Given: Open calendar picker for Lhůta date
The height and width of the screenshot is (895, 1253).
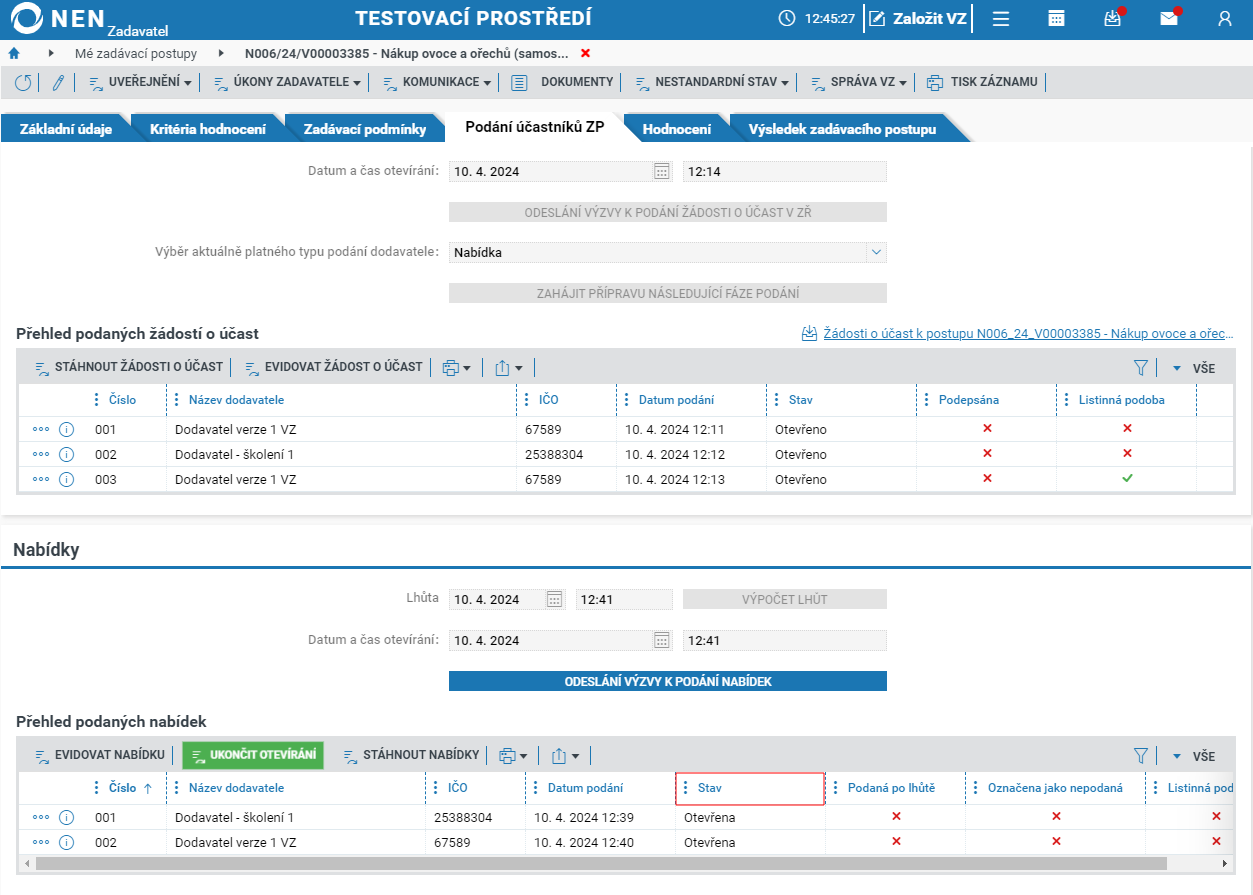Looking at the screenshot, I should point(555,600).
